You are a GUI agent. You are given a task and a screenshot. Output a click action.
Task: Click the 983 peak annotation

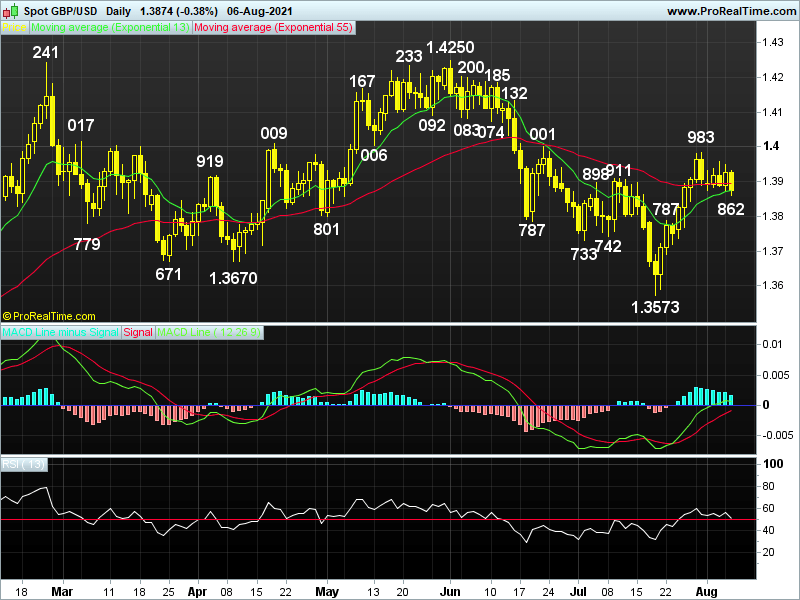700,137
